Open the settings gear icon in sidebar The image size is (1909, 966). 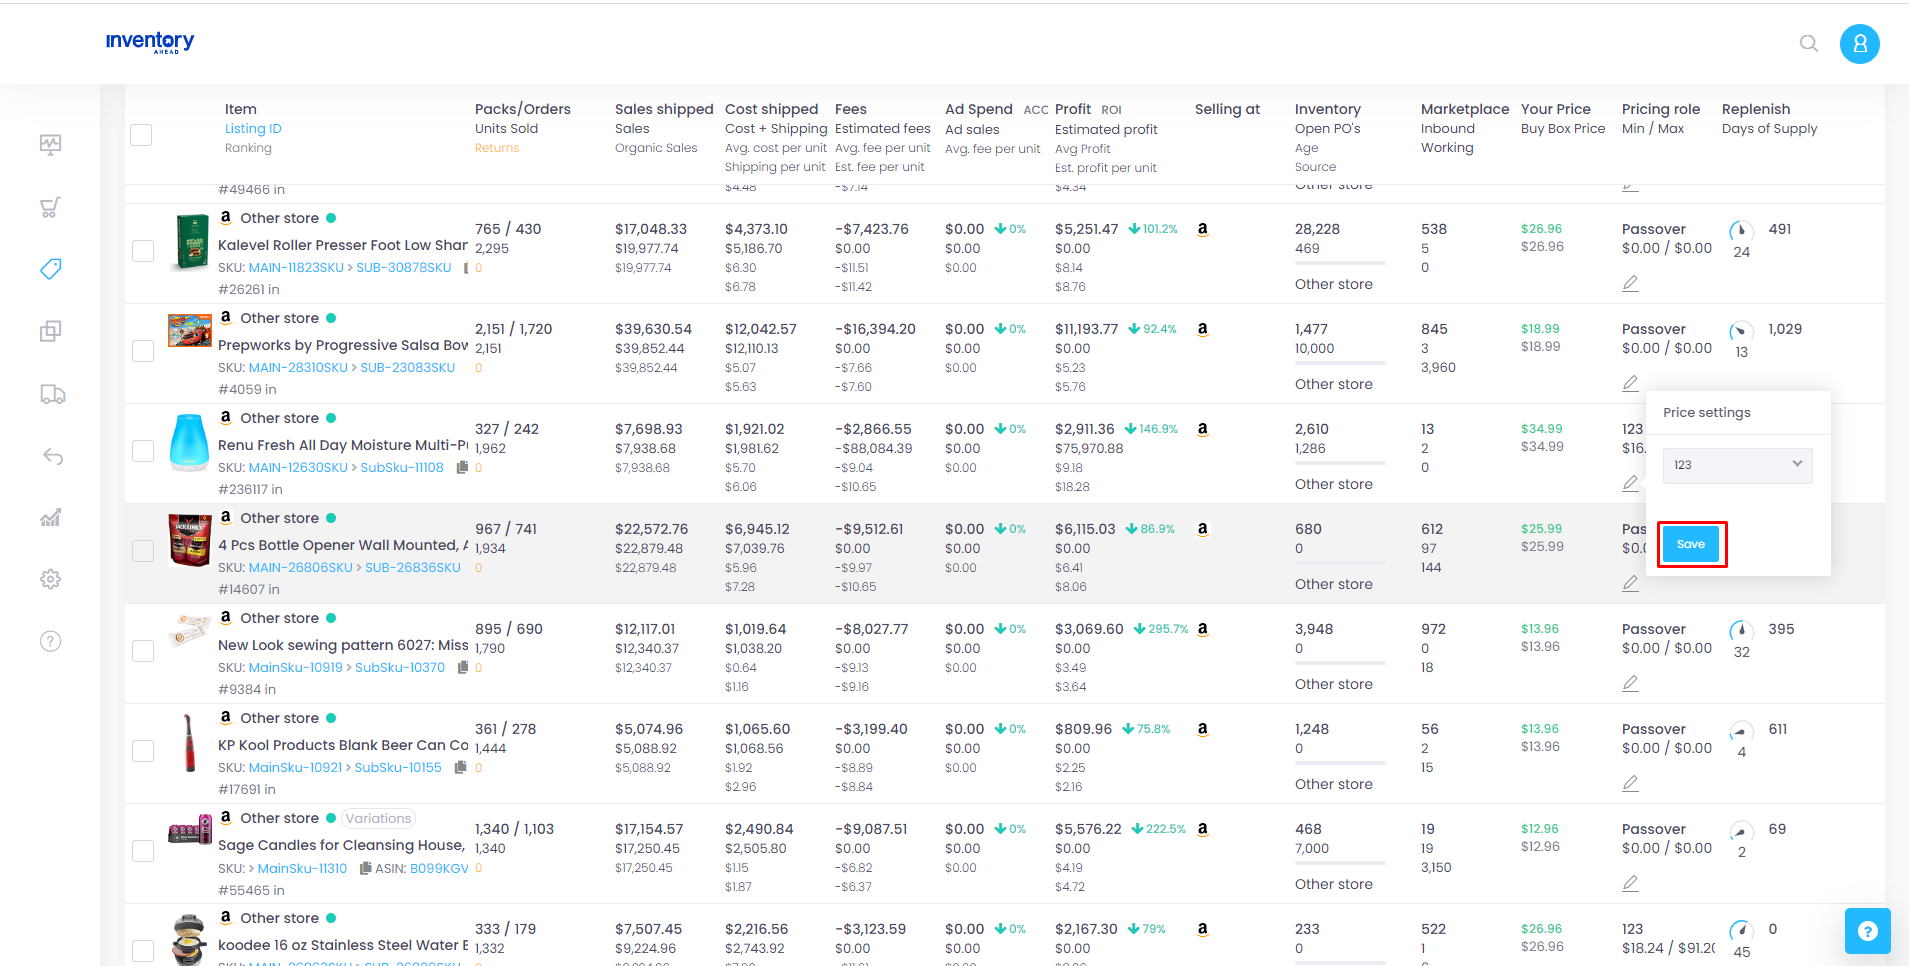[x=51, y=579]
